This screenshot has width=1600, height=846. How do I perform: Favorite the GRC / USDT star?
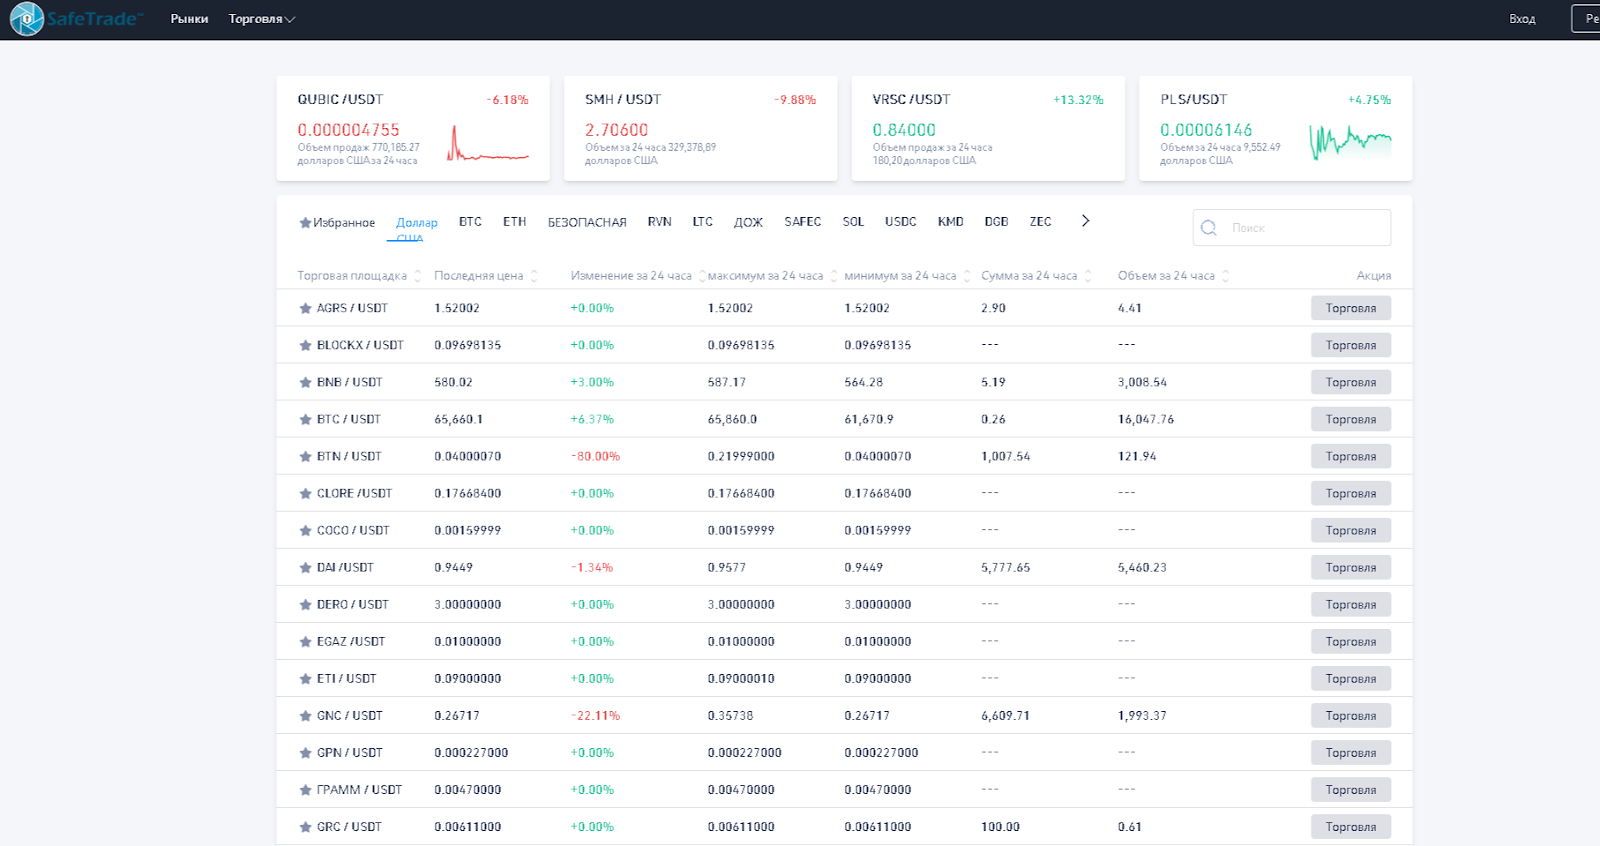pyautogui.click(x=305, y=826)
